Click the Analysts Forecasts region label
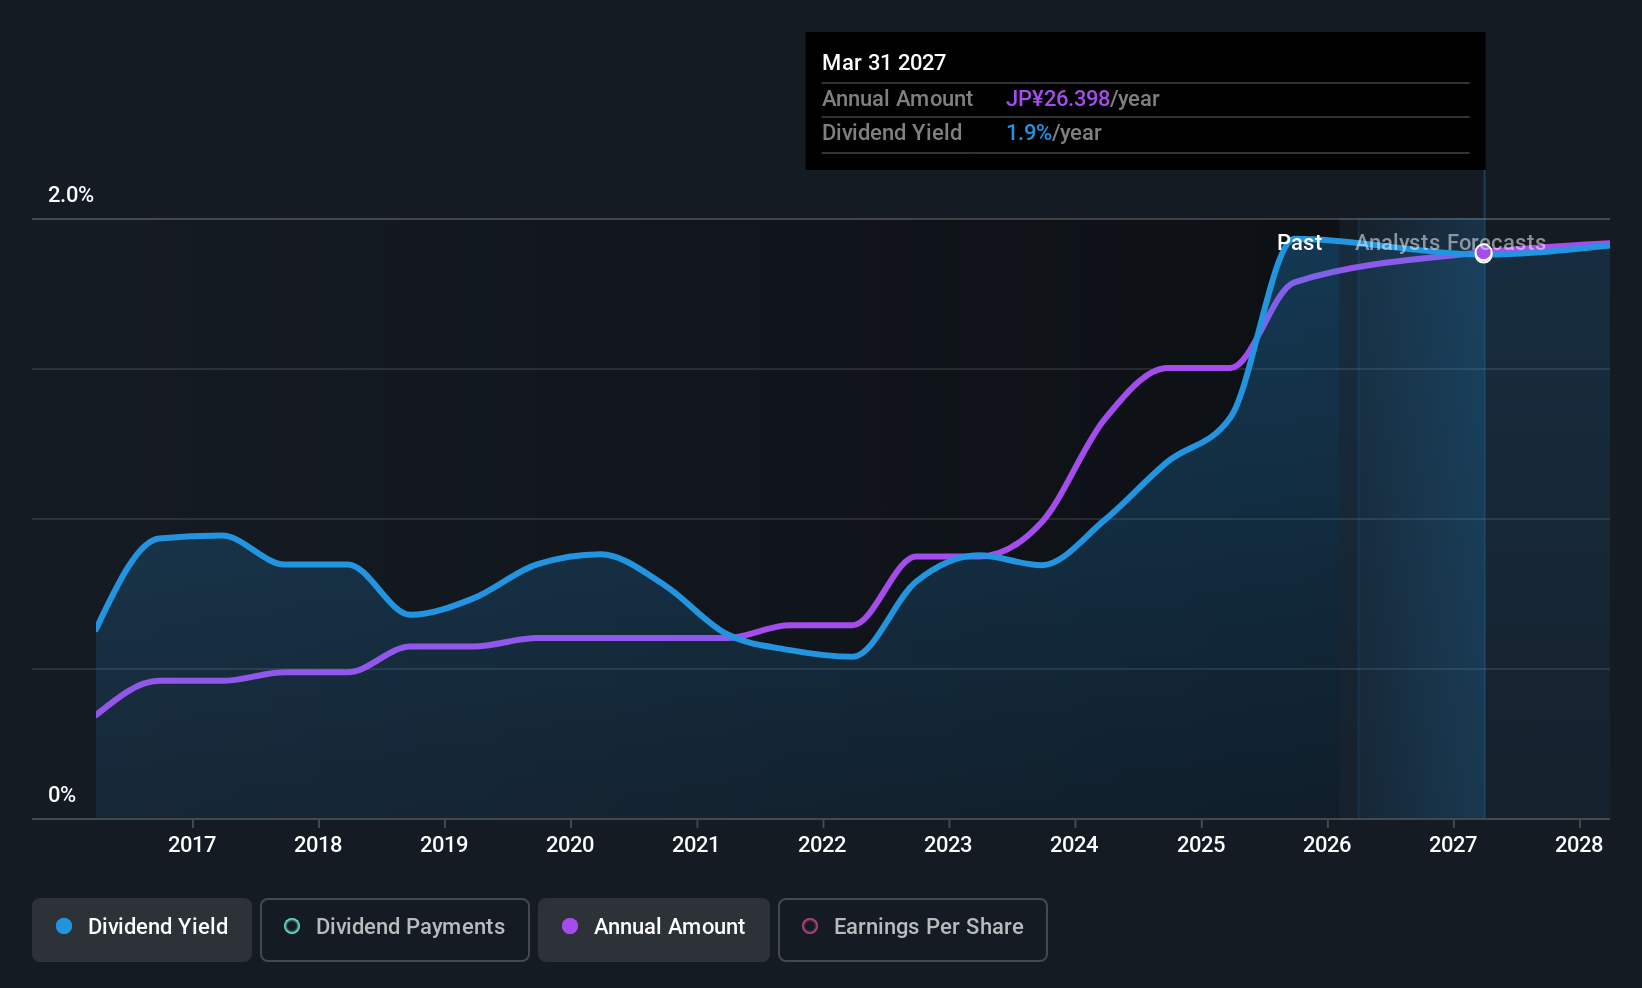The image size is (1642, 988). (1450, 243)
